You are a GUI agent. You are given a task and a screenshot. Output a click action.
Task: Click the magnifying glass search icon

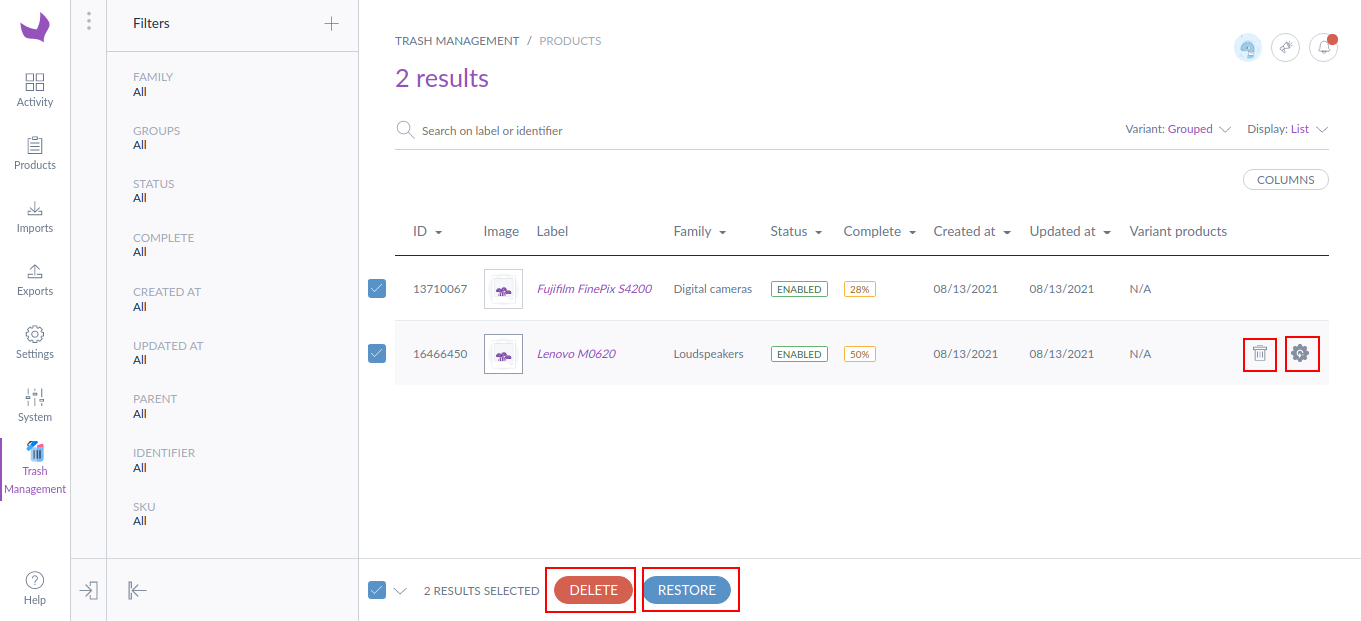tap(405, 130)
